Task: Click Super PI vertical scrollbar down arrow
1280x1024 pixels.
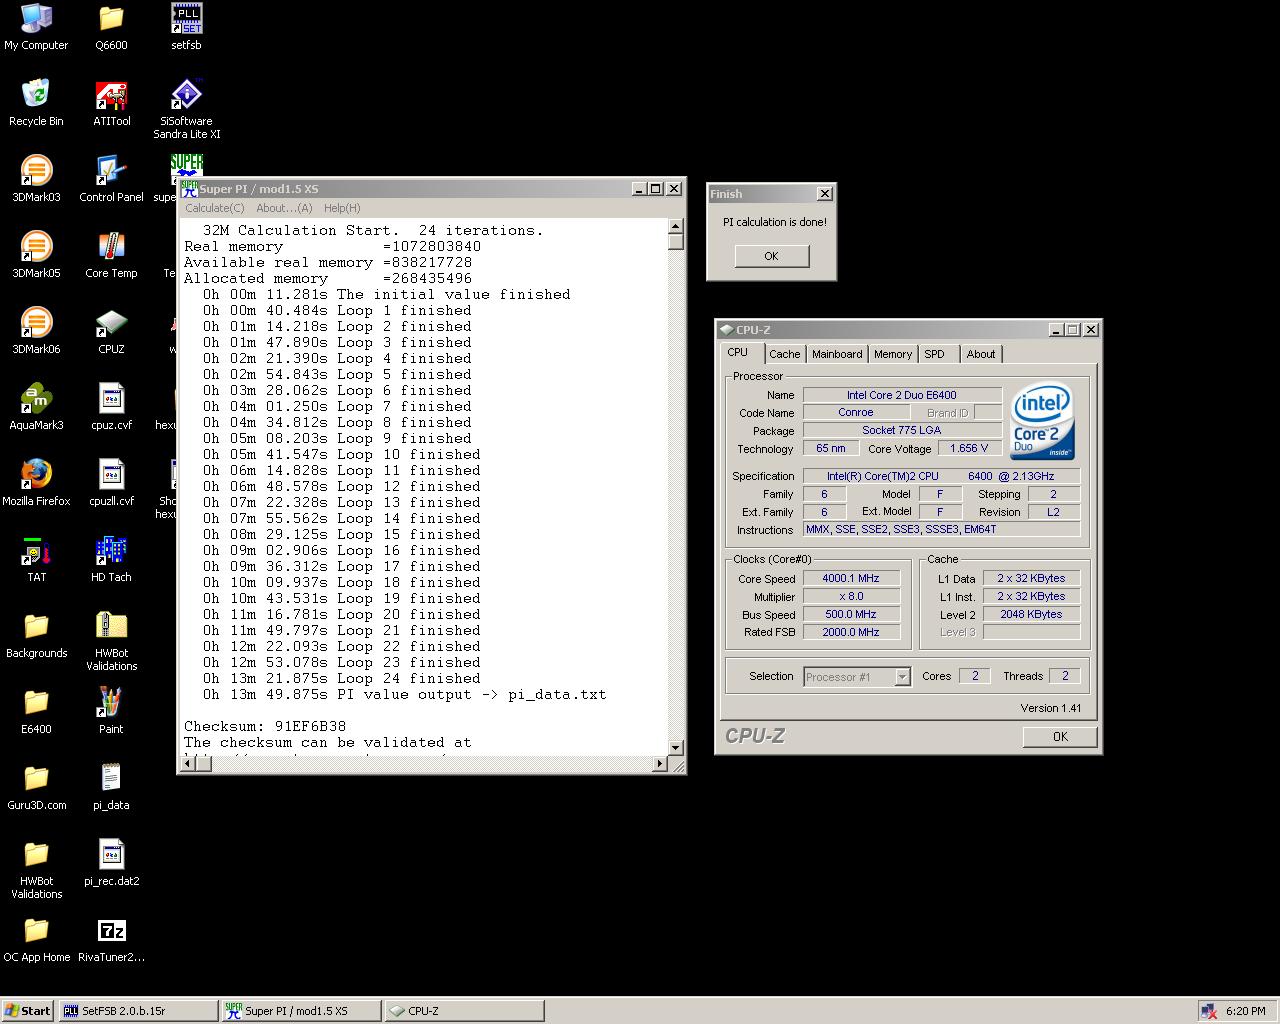Action: pos(675,747)
